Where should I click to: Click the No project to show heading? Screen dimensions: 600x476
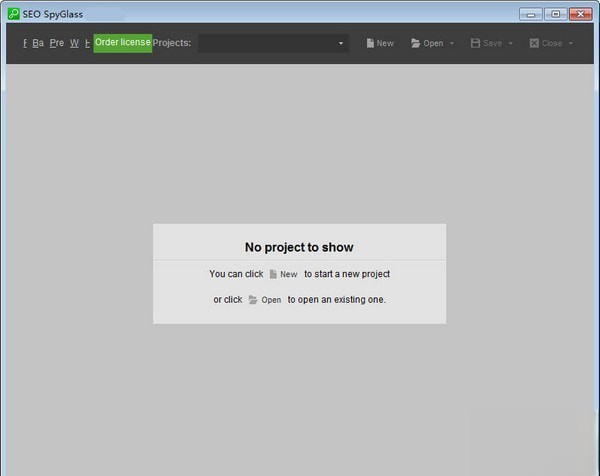(299, 247)
